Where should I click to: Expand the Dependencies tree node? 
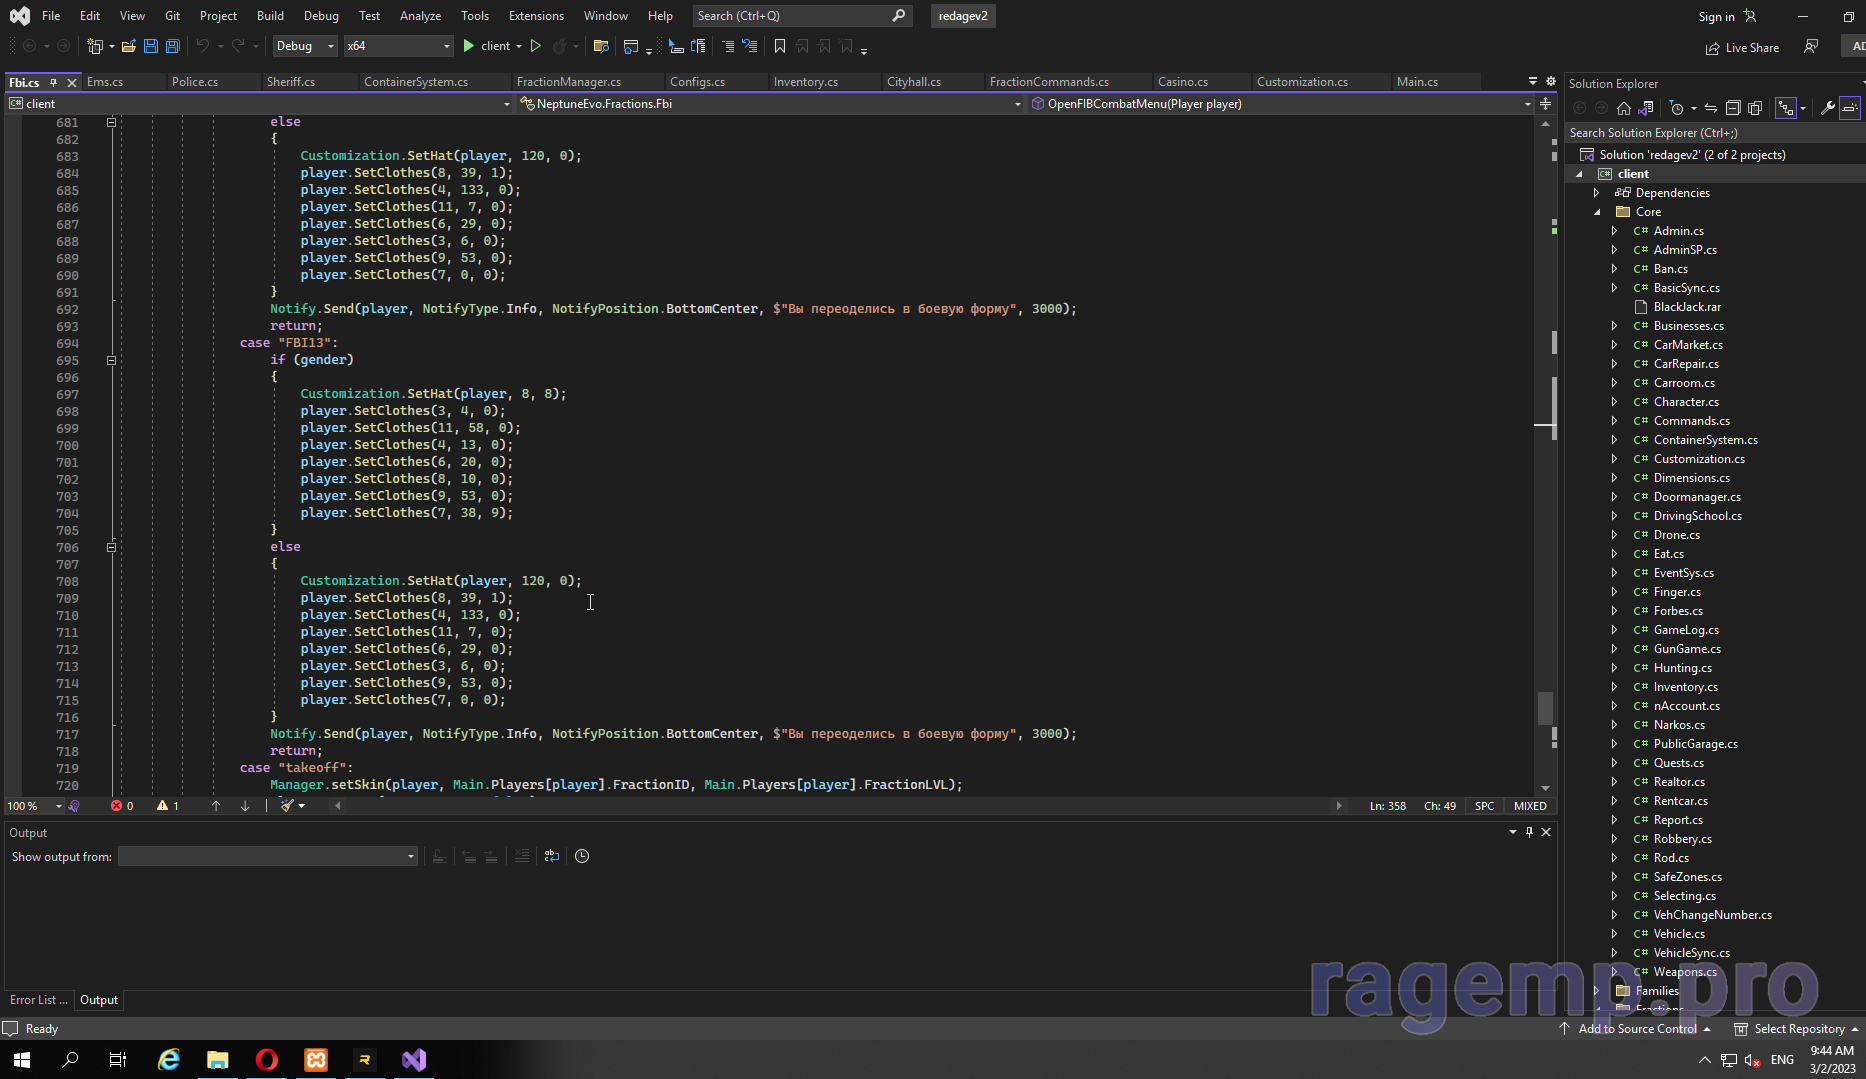[1596, 193]
